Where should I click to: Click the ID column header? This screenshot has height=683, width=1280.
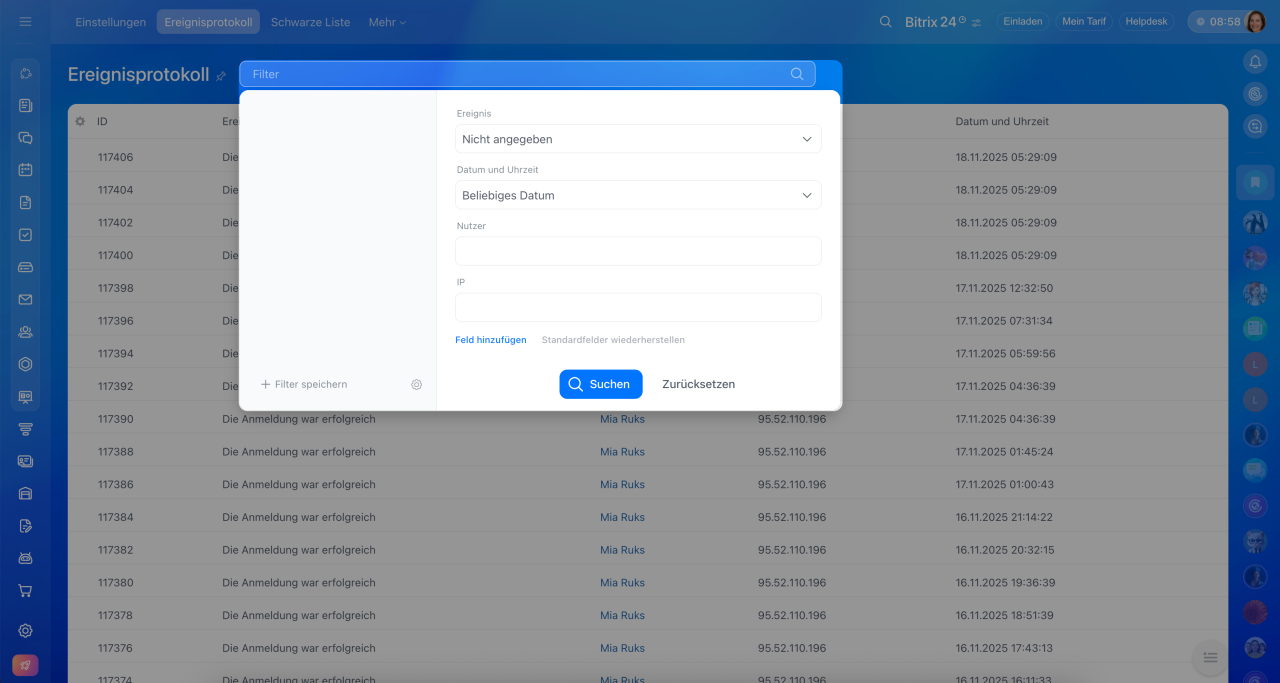(102, 121)
